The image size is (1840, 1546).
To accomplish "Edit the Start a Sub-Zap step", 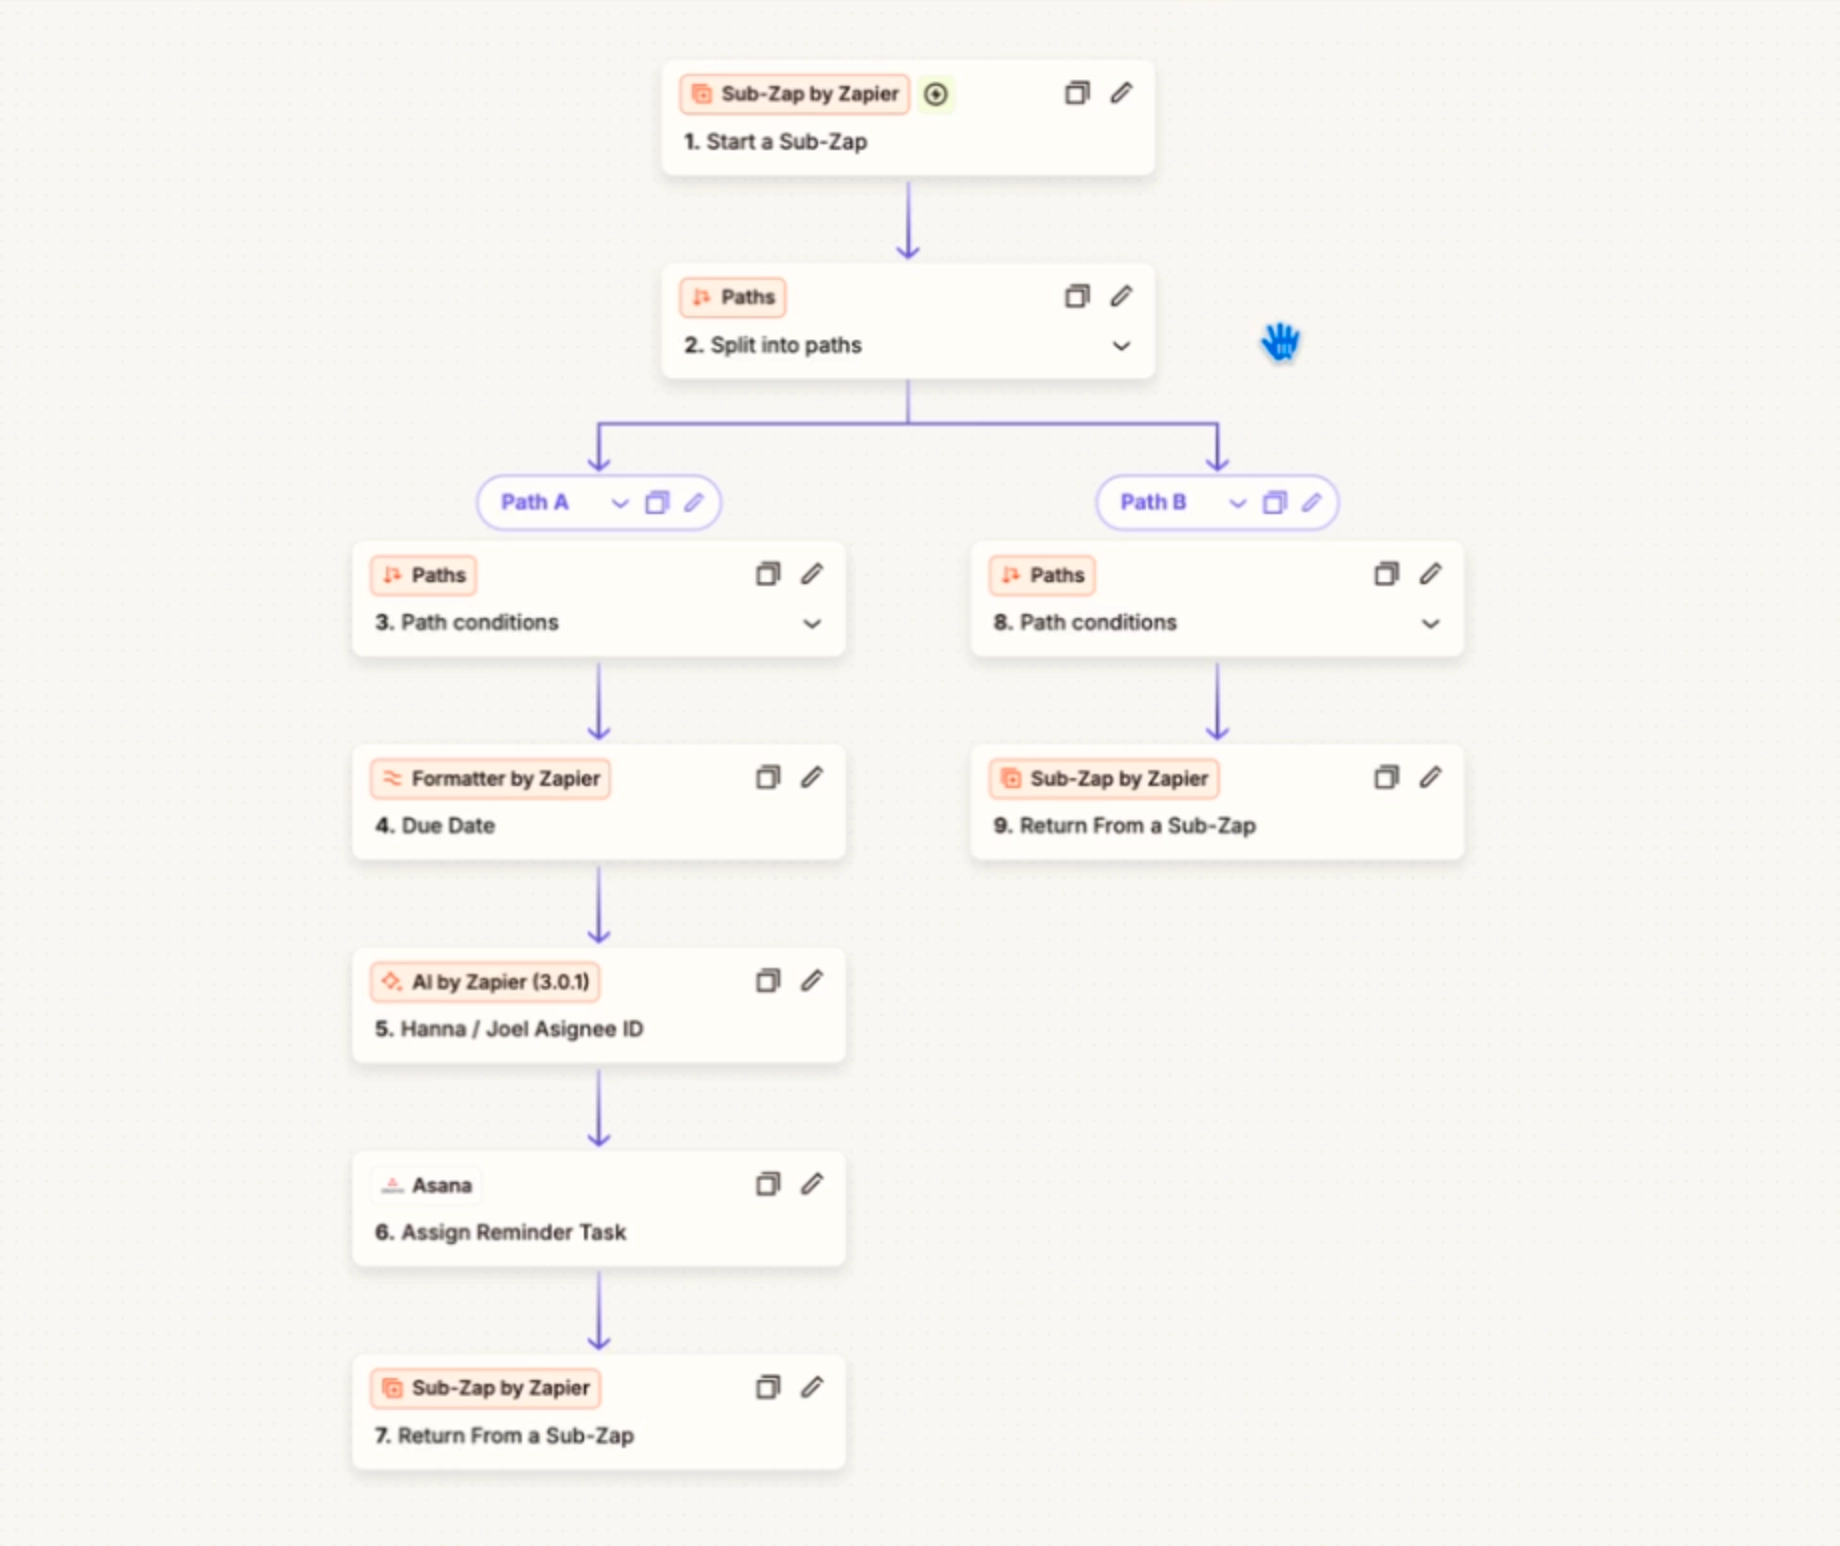I will 1121,93.
